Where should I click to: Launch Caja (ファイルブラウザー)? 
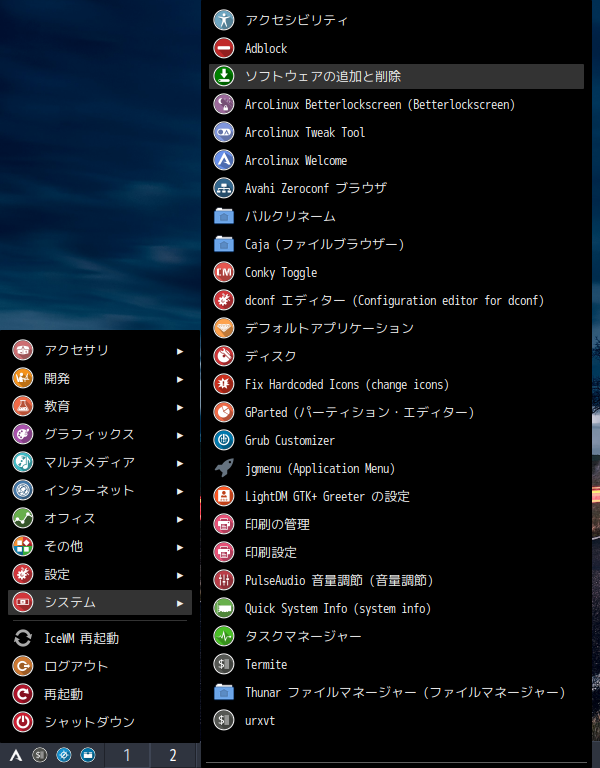click(x=396, y=244)
